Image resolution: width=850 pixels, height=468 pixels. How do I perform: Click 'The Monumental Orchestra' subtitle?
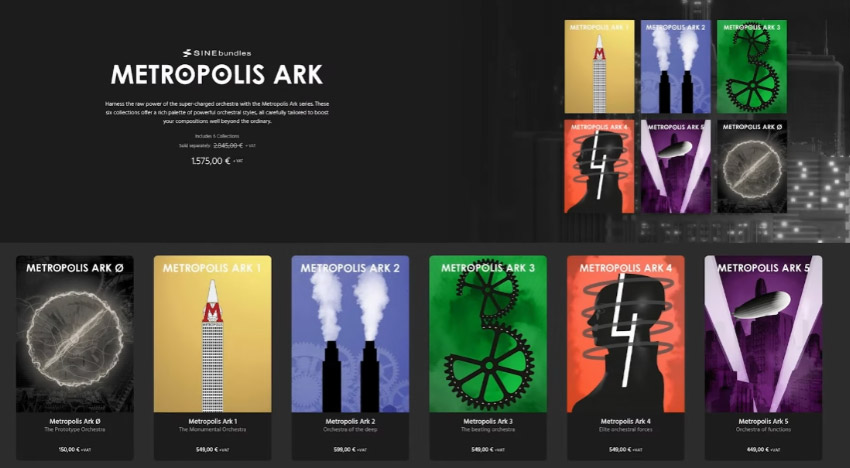(x=212, y=429)
